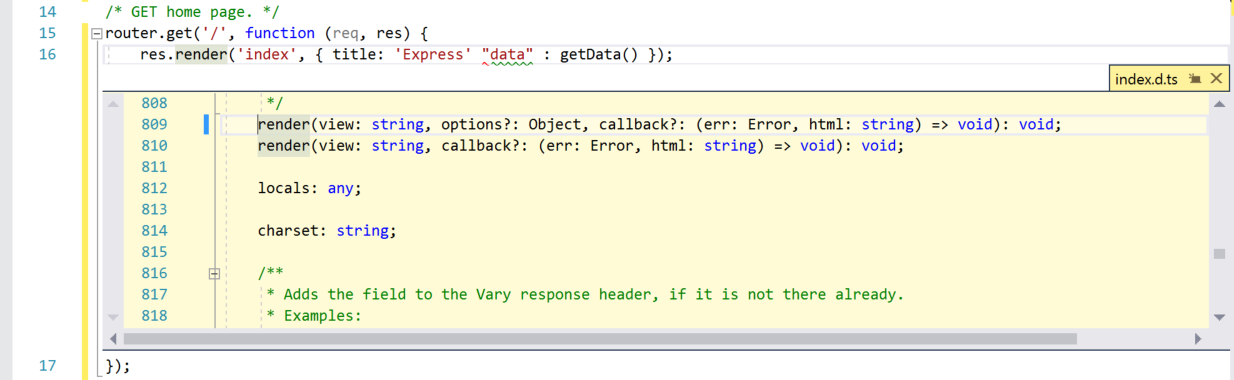Click 'render' on peek line 809
This screenshot has height=380, width=1234.
284,124
